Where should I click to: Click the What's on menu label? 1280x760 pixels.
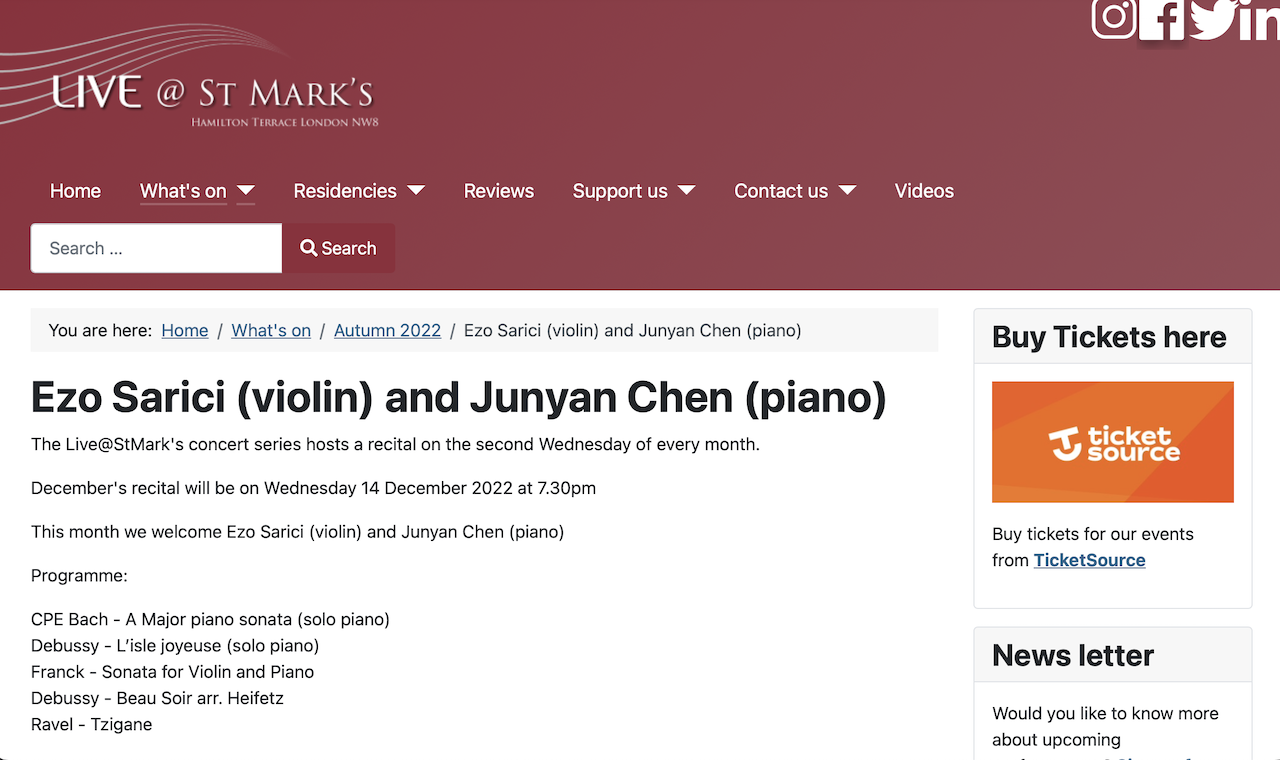[183, 191]
